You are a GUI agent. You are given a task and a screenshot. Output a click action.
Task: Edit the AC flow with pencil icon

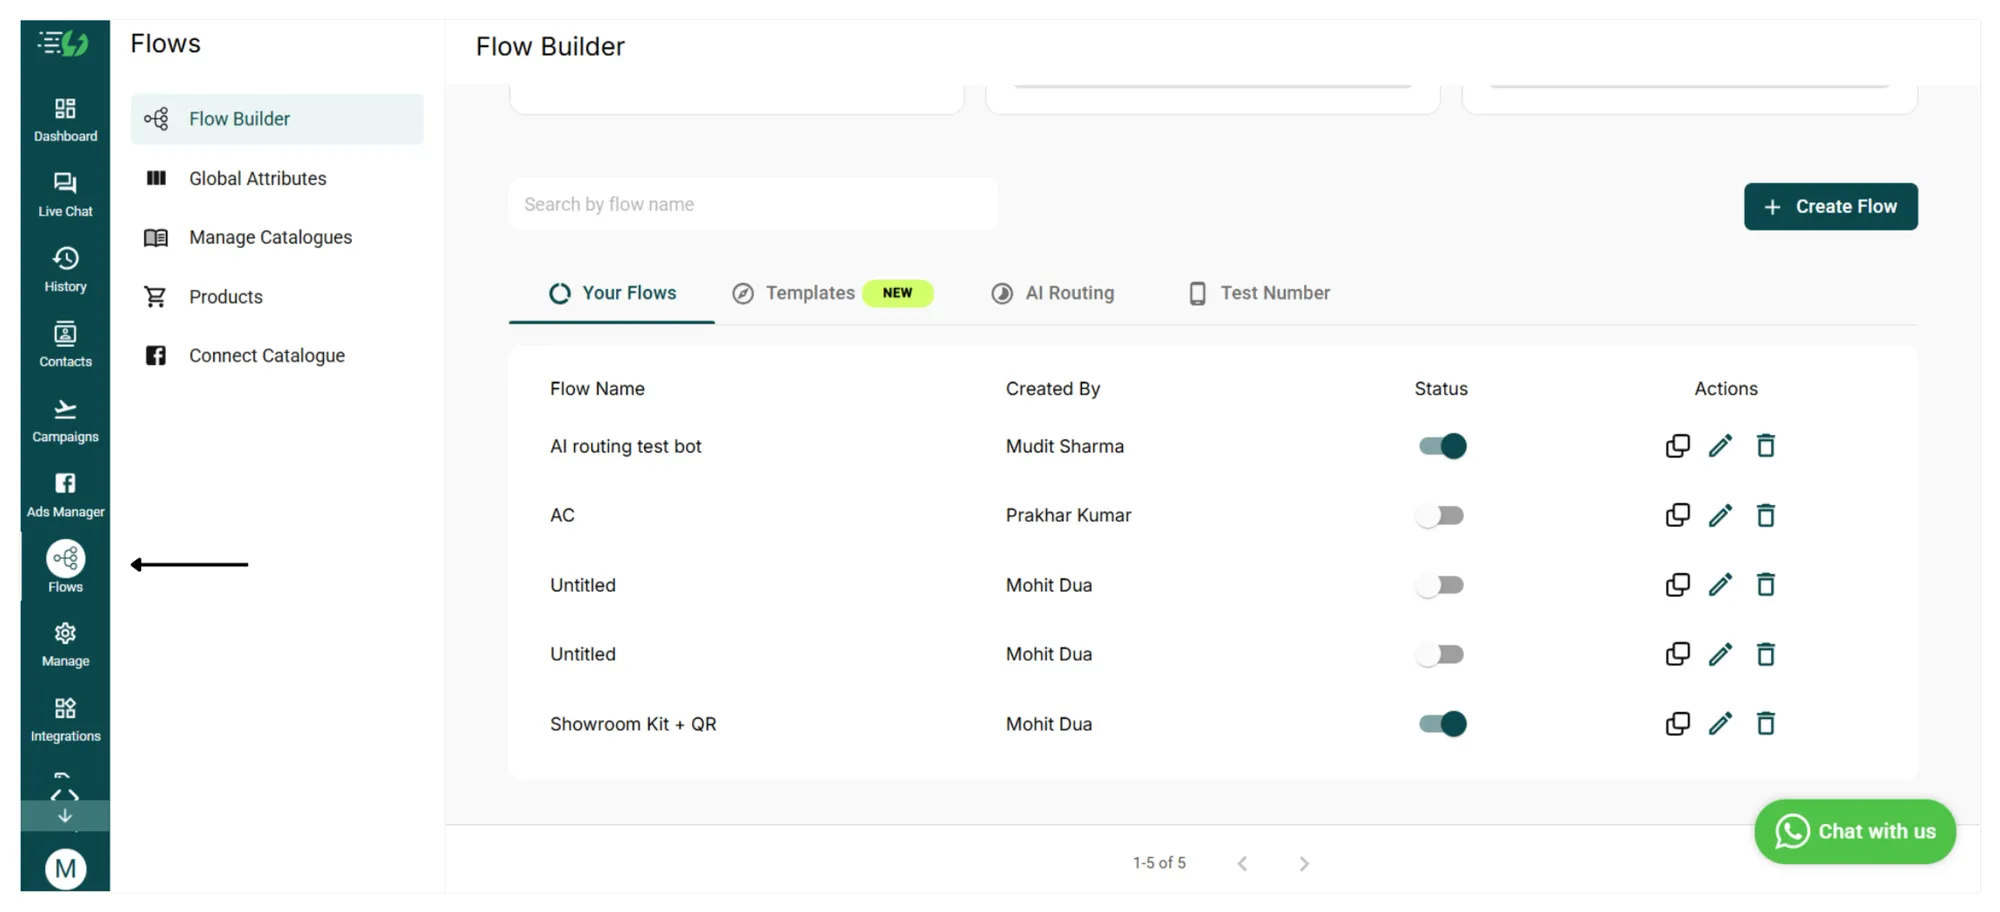pos(1720,516)
